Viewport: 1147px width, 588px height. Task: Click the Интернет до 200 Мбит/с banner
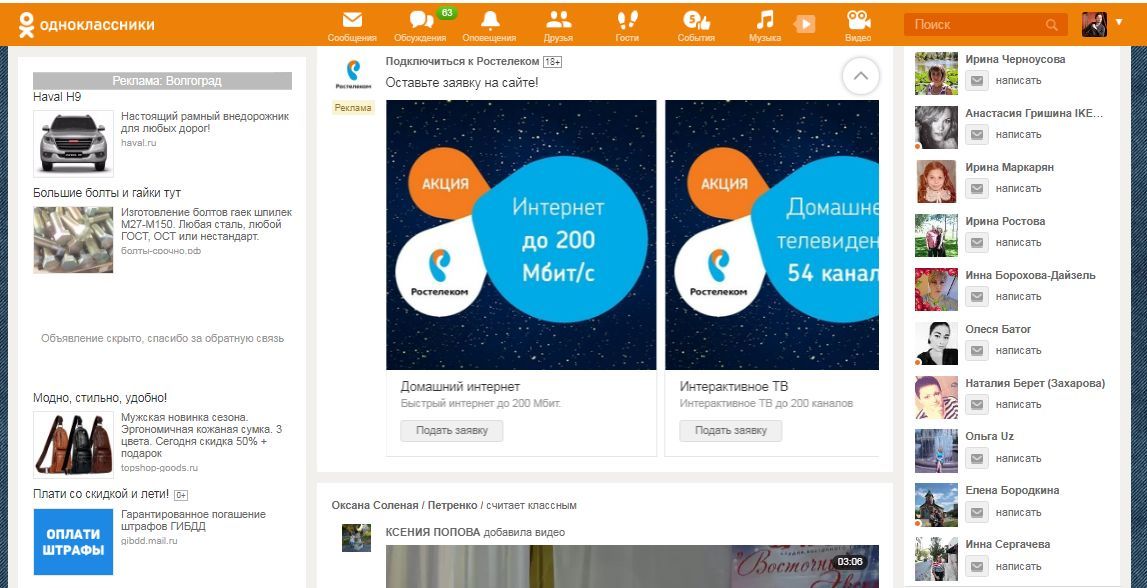[521, 235]
